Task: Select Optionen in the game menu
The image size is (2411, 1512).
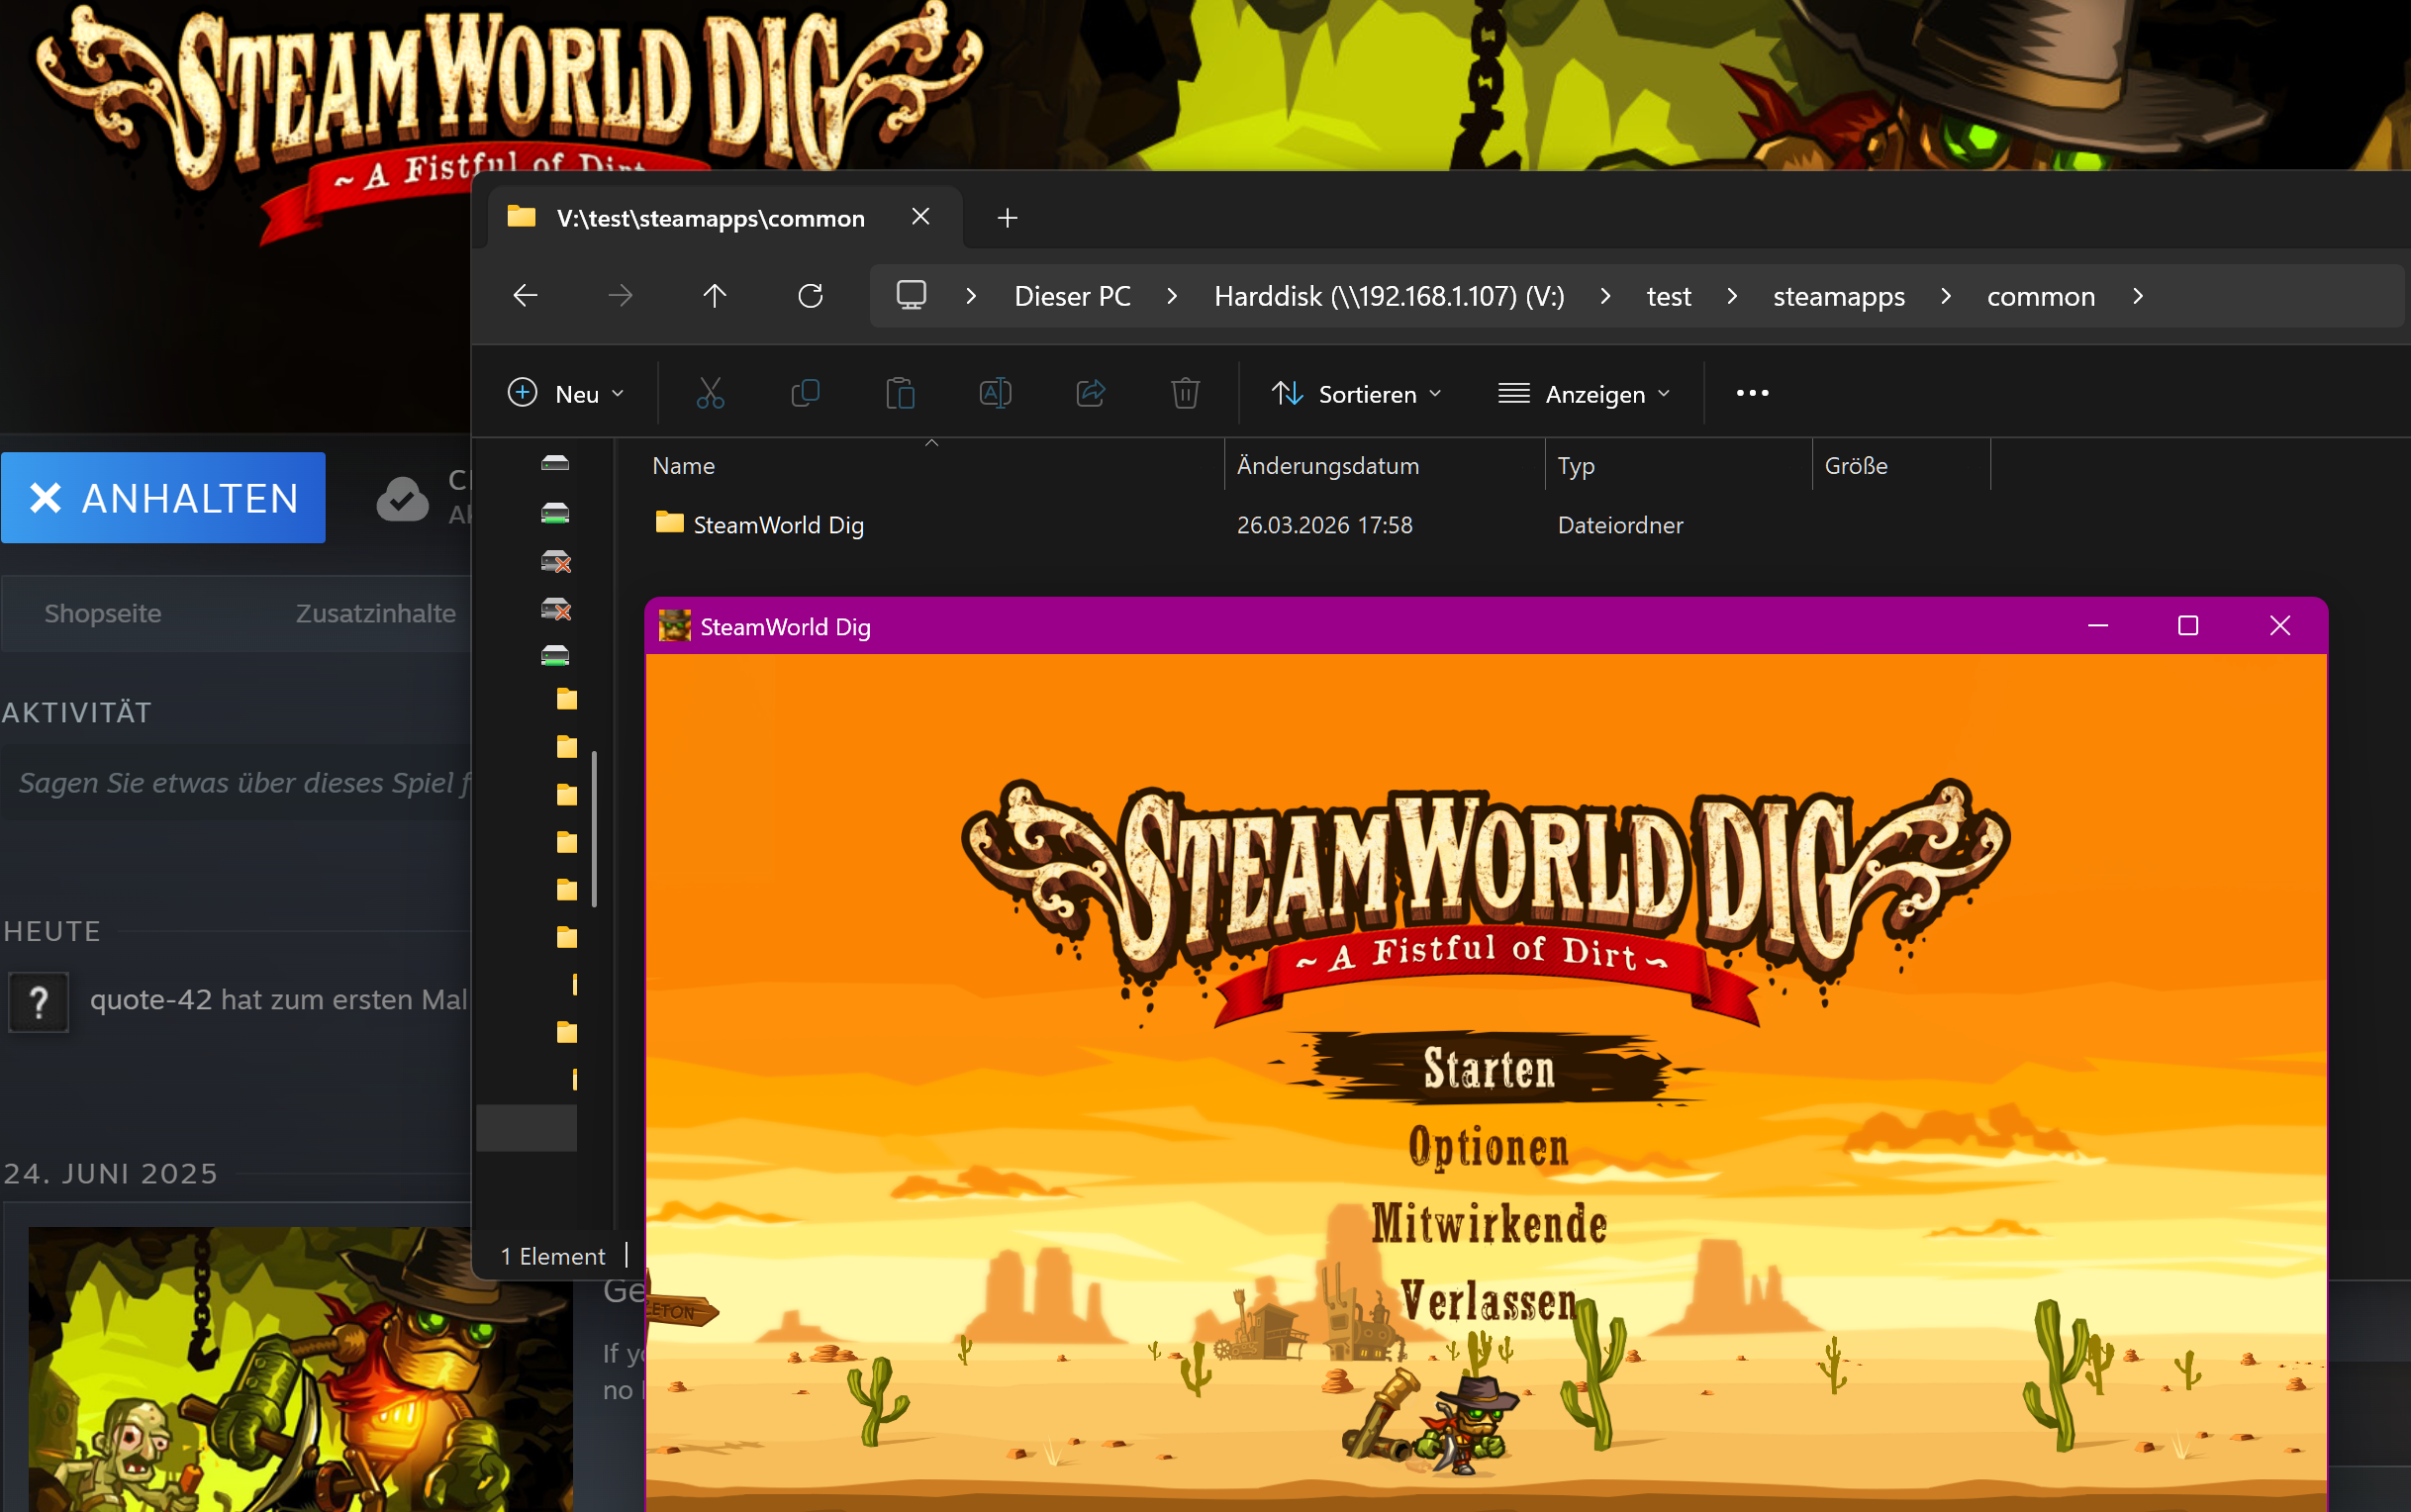Action: [1488, 1147]
